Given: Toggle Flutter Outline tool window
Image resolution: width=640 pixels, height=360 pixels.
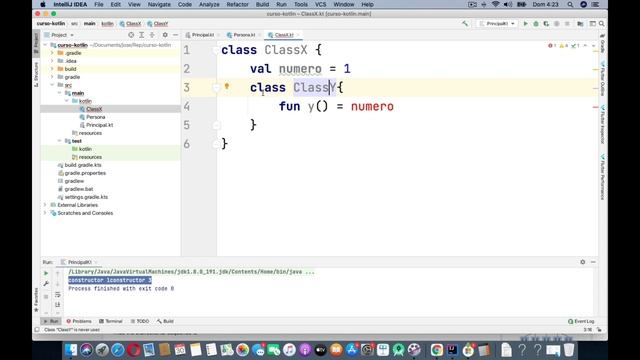Looking at the screenshot, I should (x=603, y=79).
